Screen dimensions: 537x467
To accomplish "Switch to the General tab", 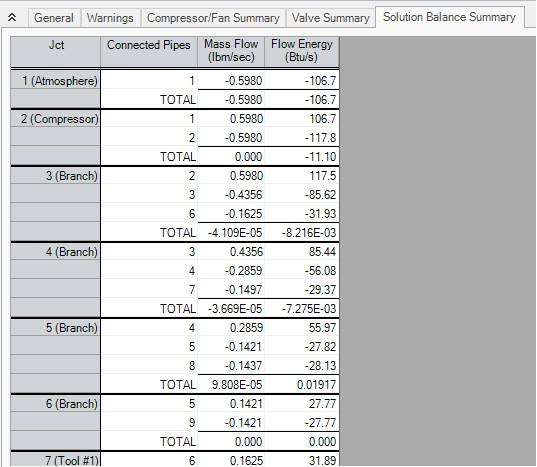I will [x=54, y=18].
